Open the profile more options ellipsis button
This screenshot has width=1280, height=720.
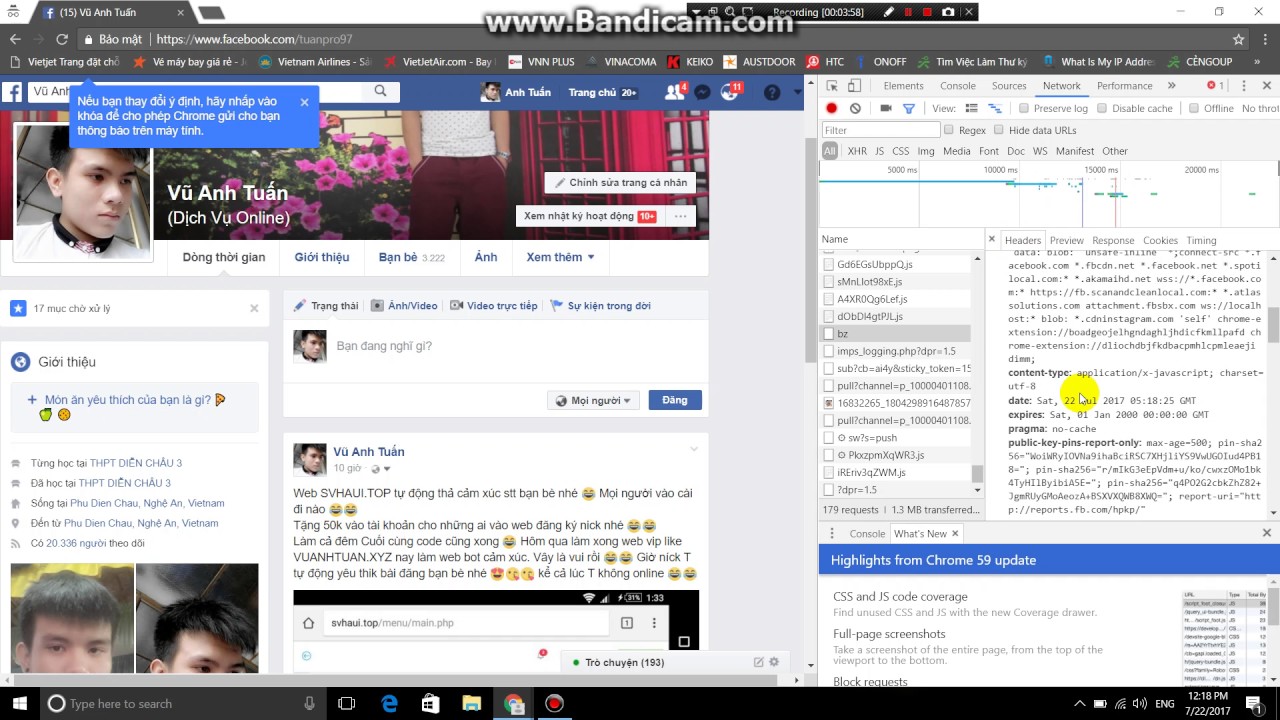680,216
